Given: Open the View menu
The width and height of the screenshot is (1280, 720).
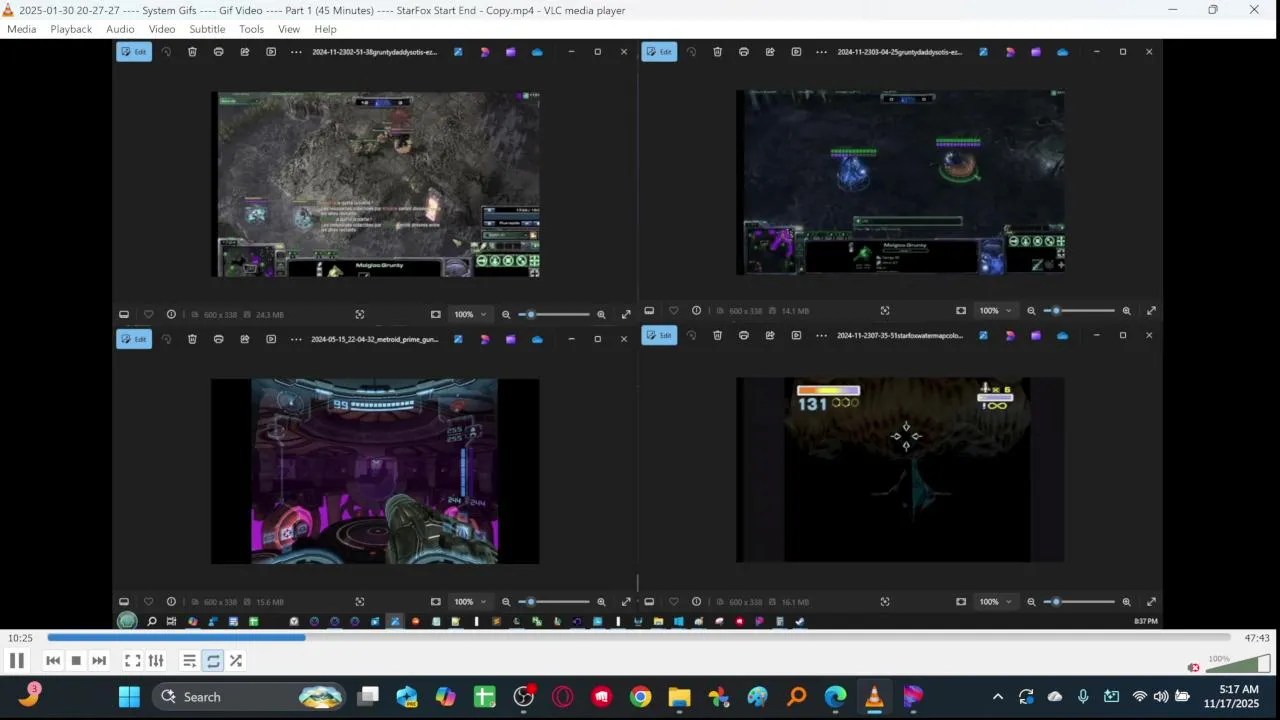Looking at the screenshot, I should 289,29.
